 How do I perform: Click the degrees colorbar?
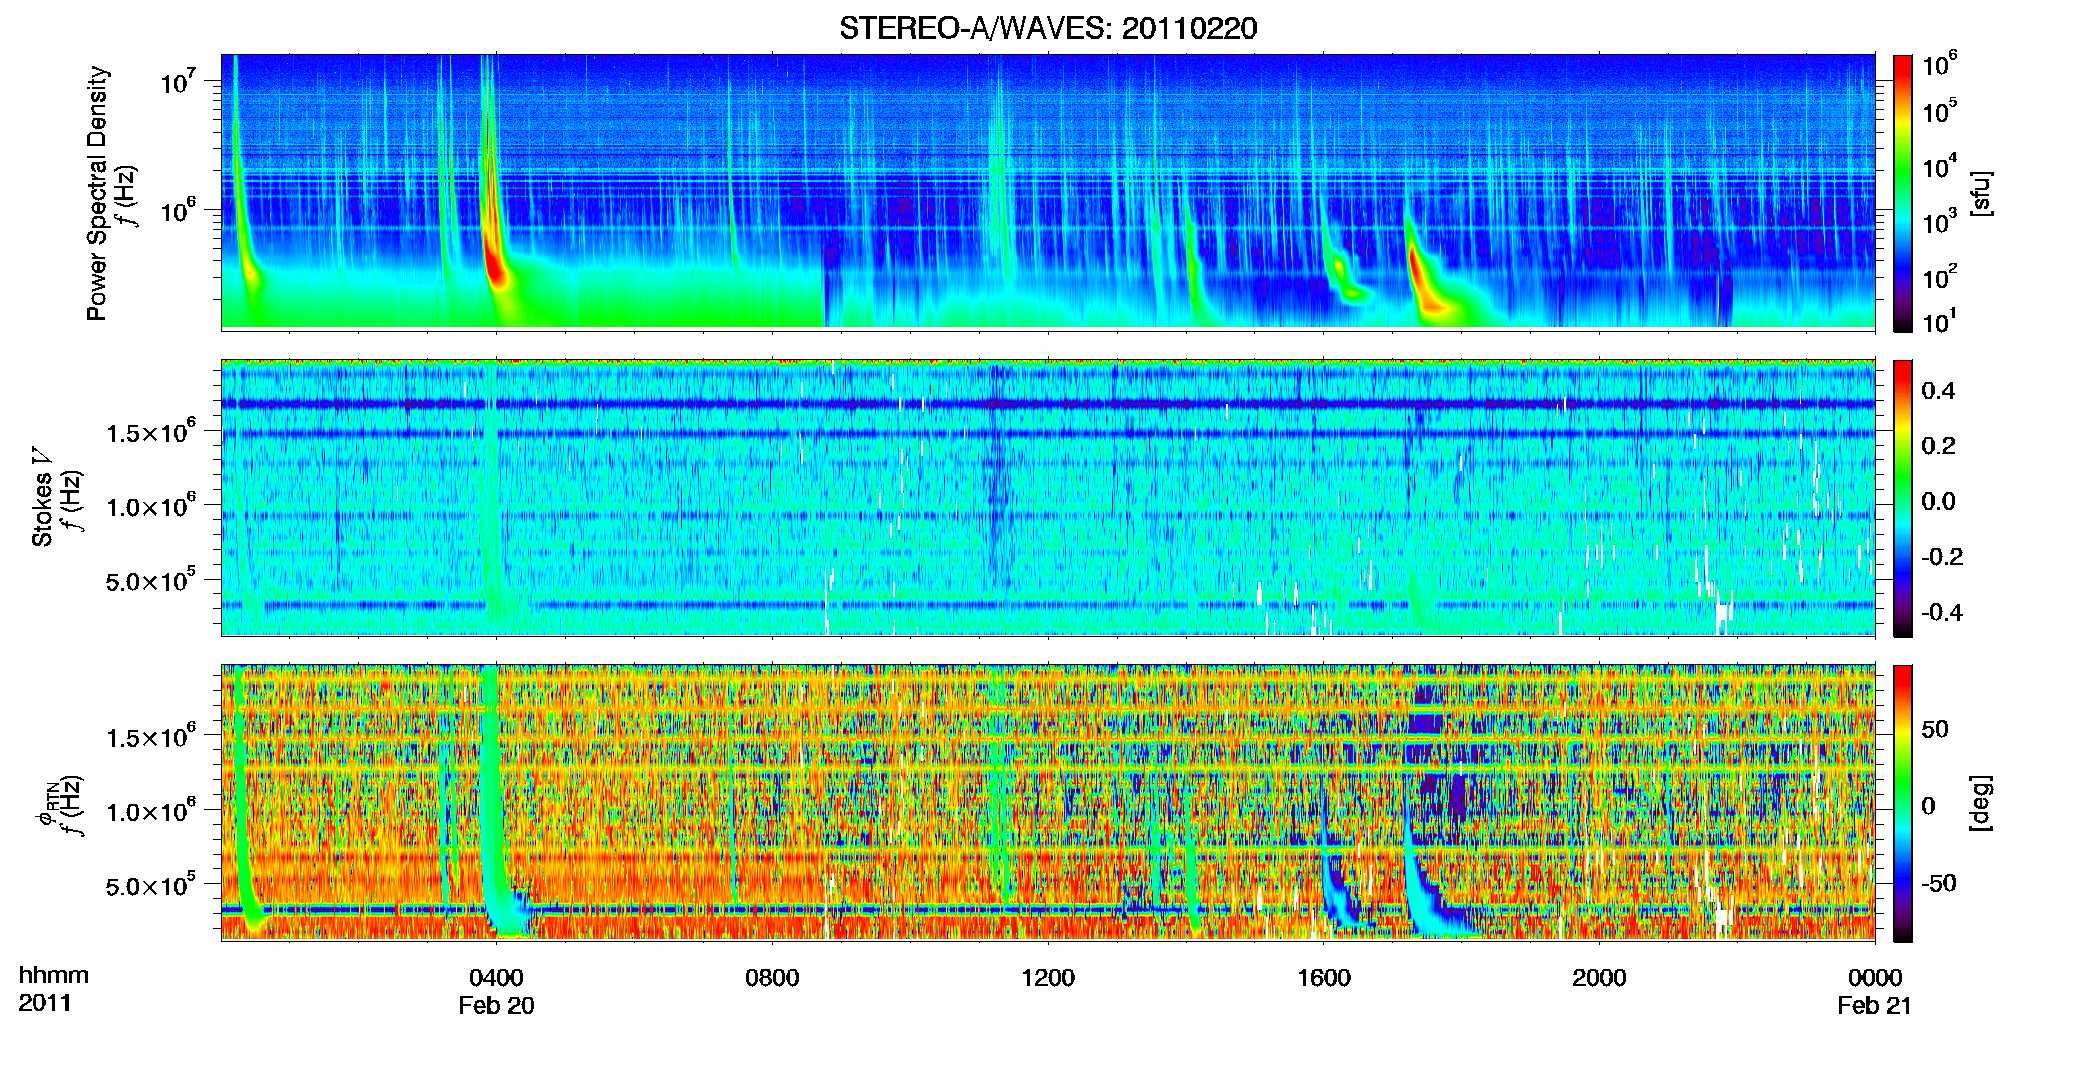pos(1903,803)
